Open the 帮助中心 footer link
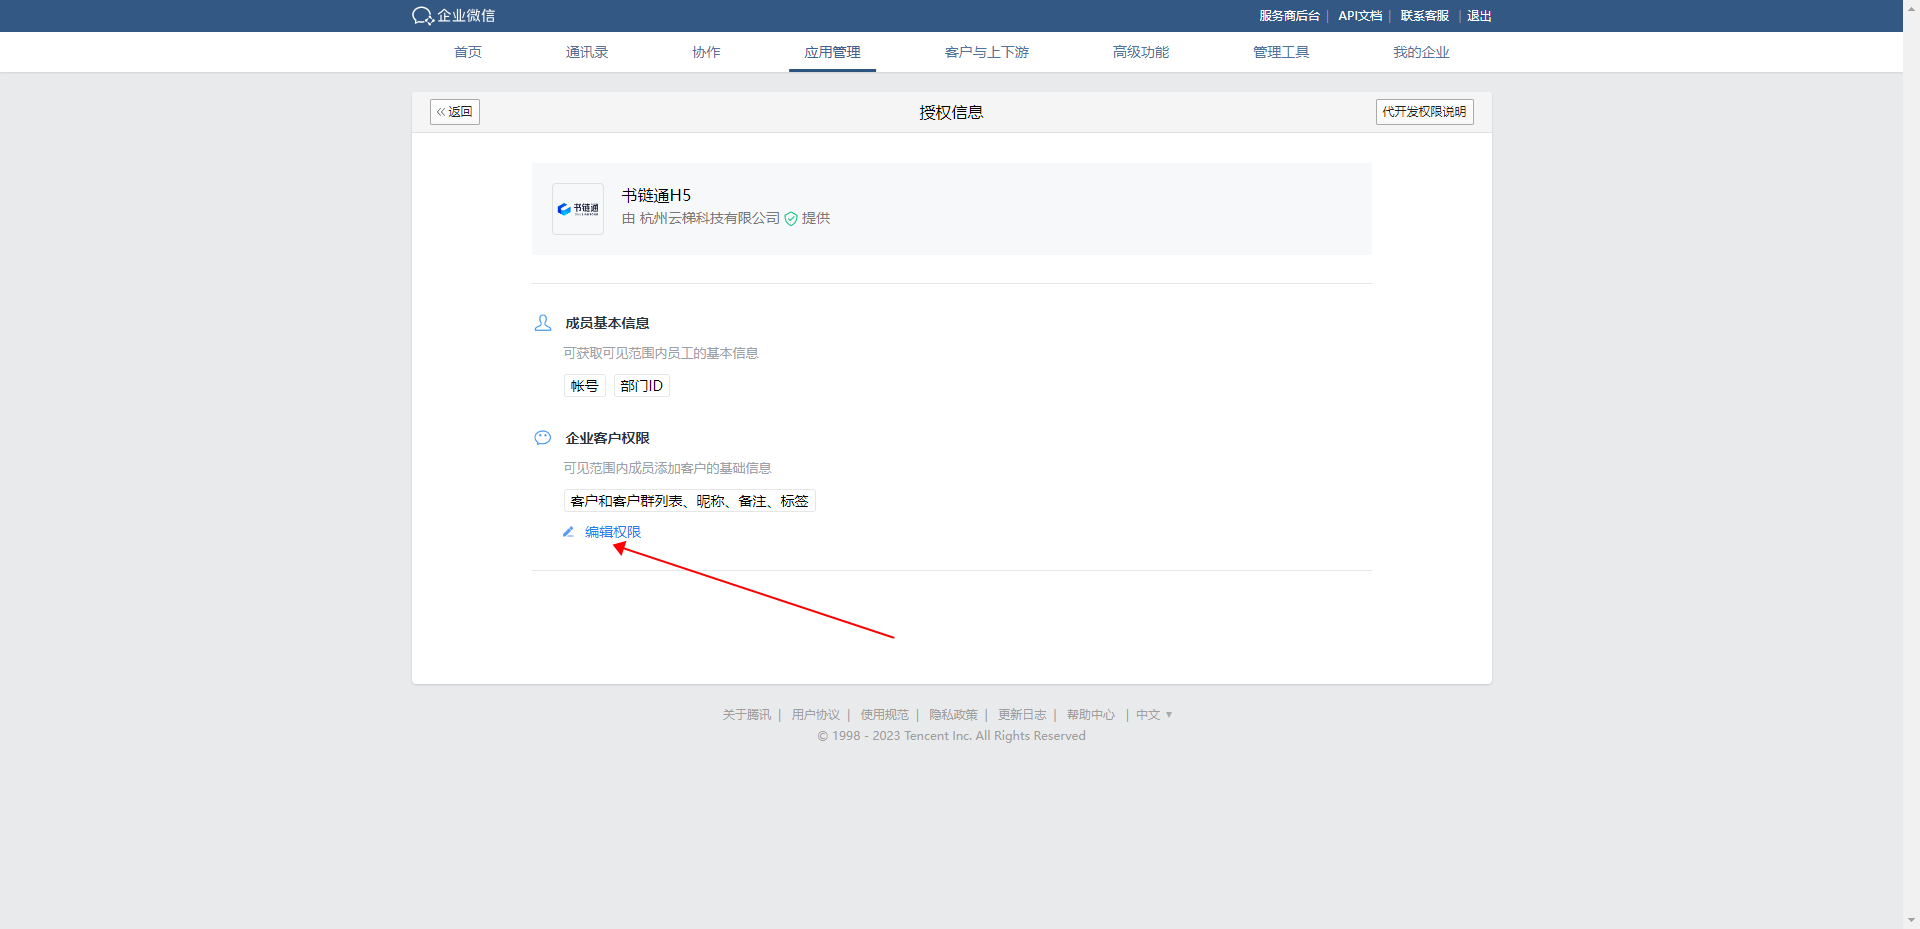Image resolution: width=1920 pixels, height=929 pixels. coord(1091,715)
